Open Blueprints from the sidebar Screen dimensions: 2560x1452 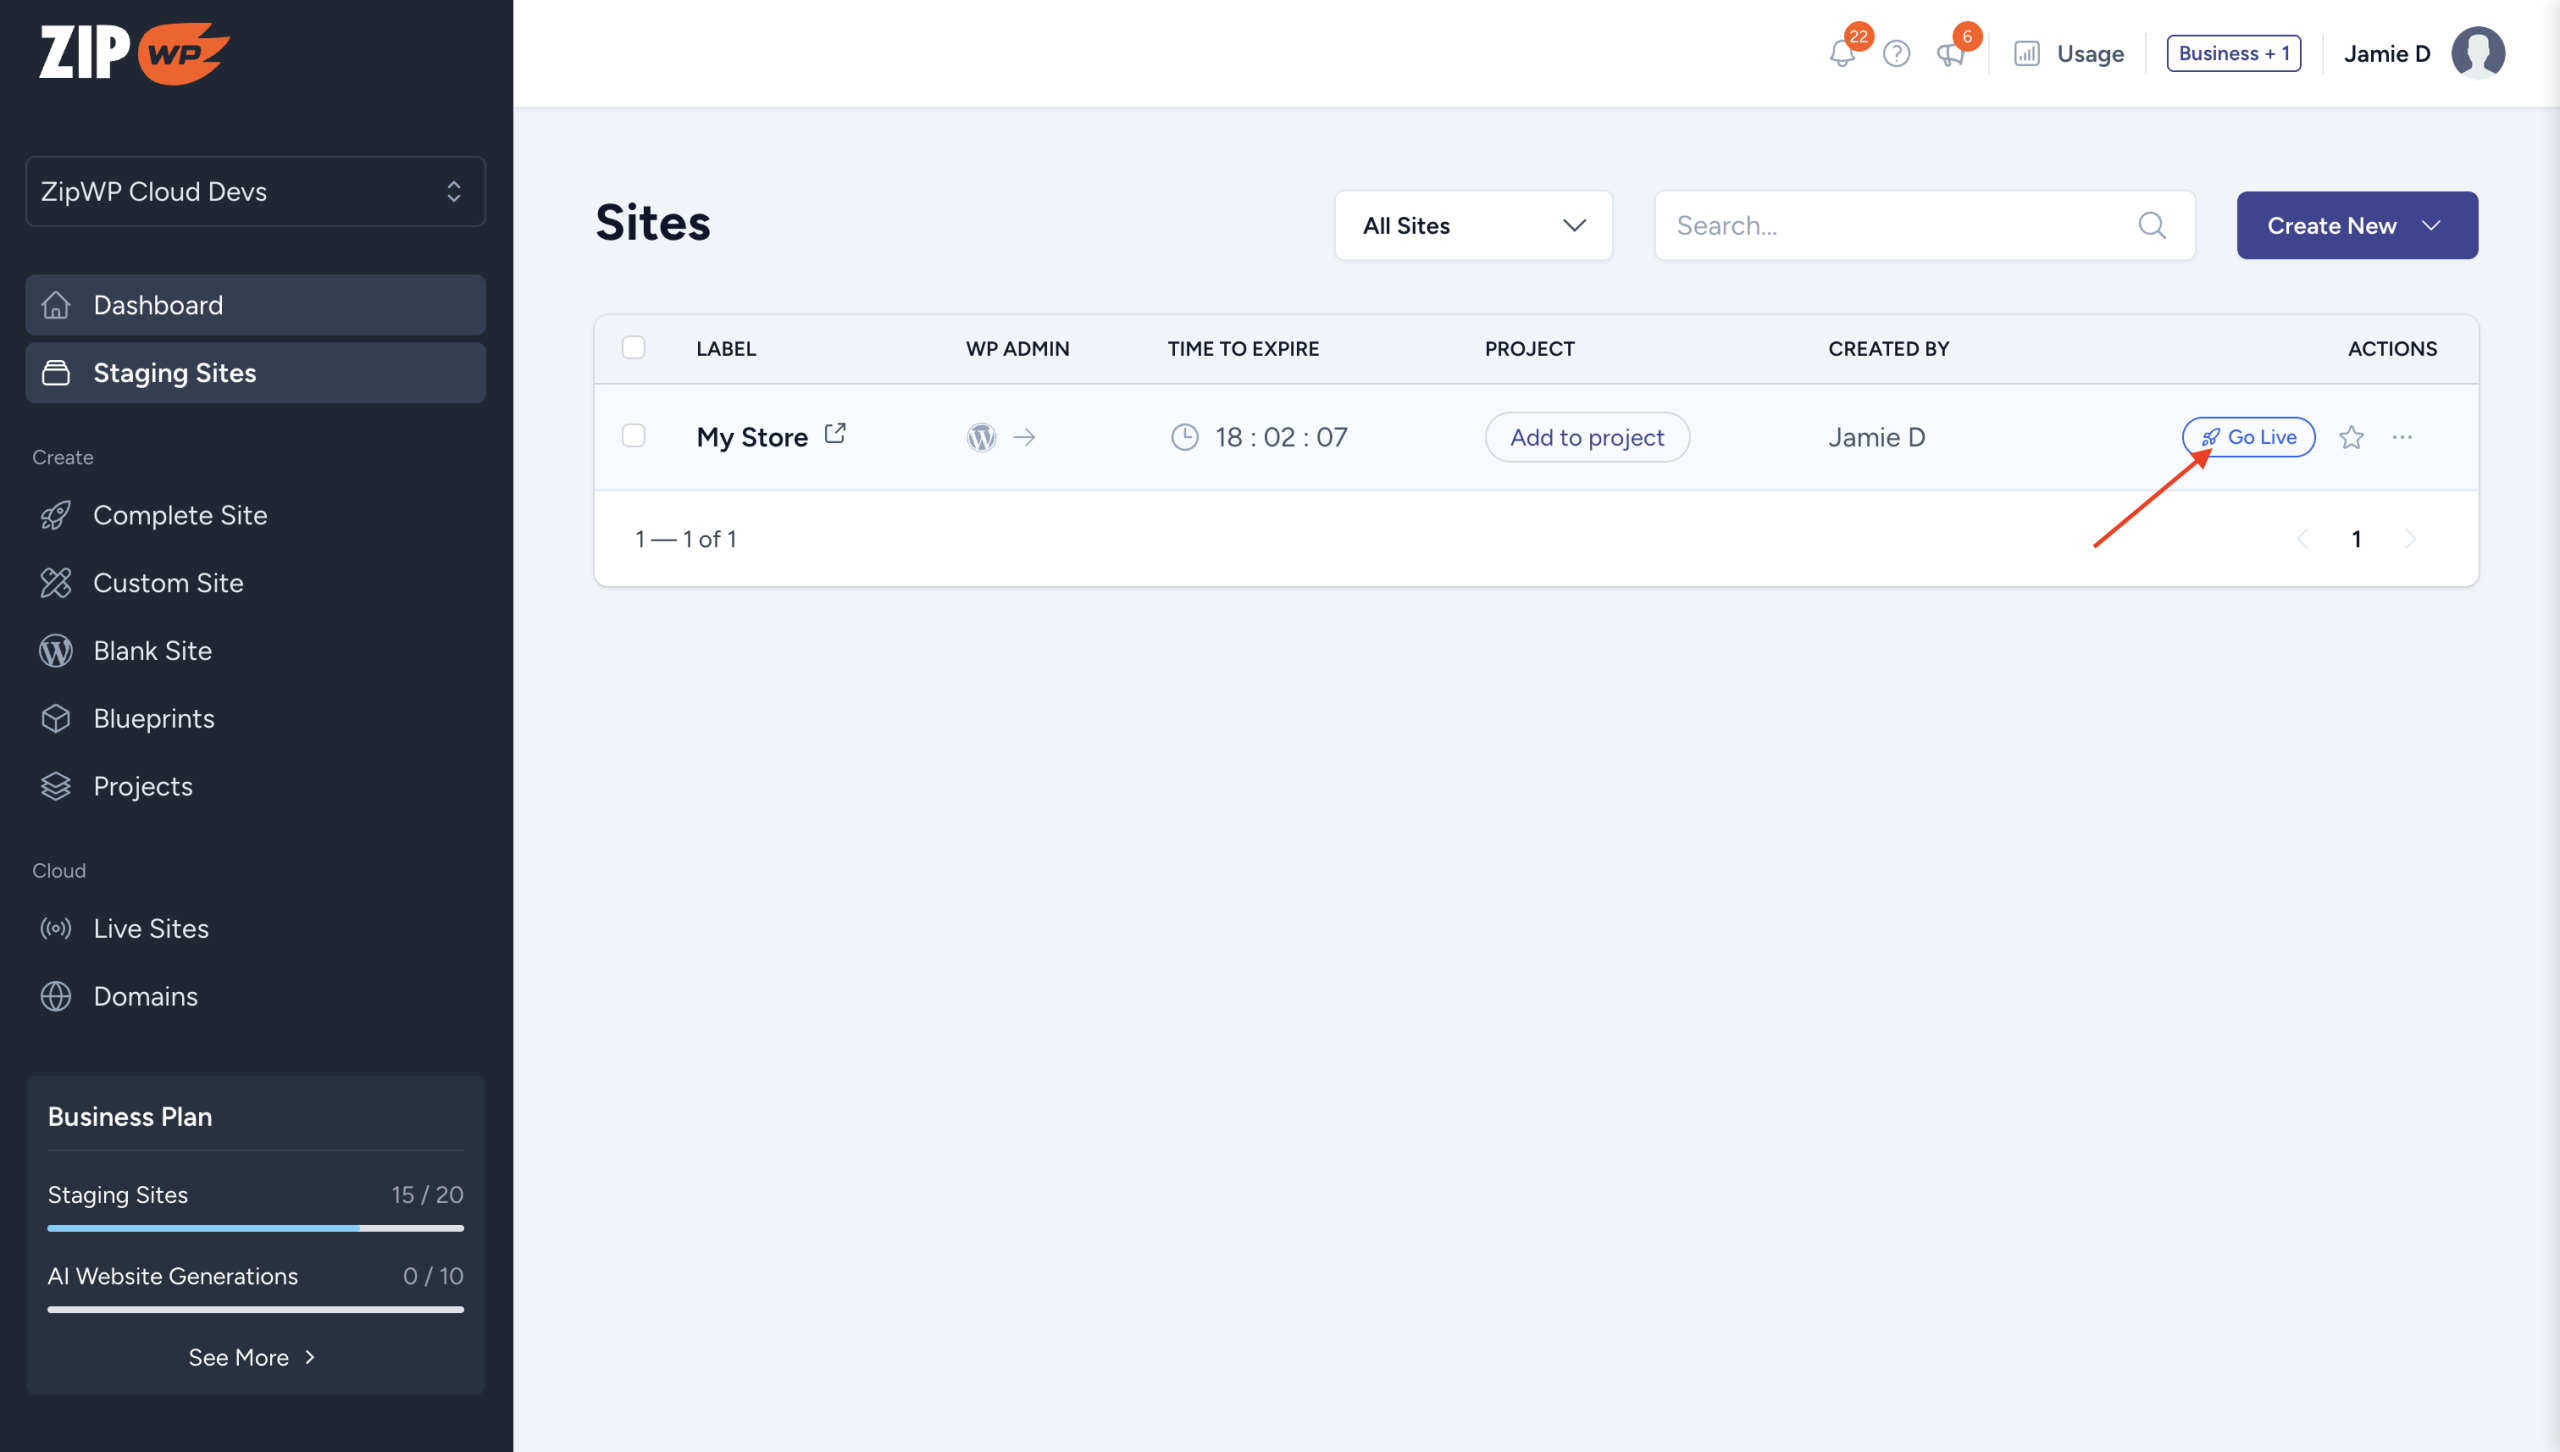[153, 718]
